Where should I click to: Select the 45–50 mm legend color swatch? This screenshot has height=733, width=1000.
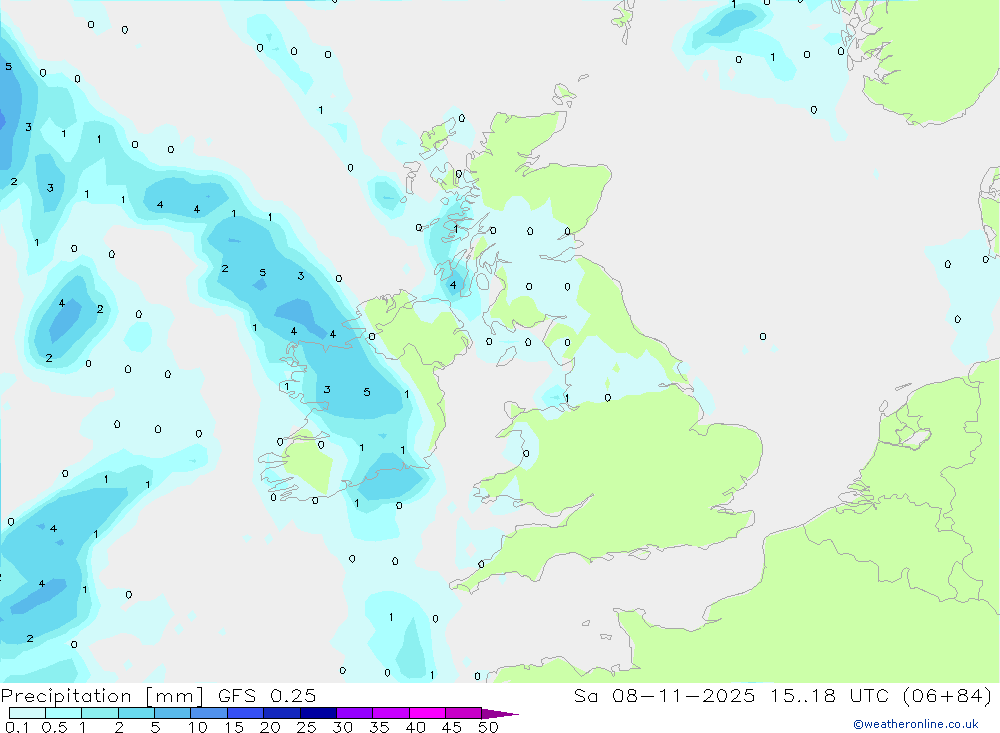[x=464, y=713]
